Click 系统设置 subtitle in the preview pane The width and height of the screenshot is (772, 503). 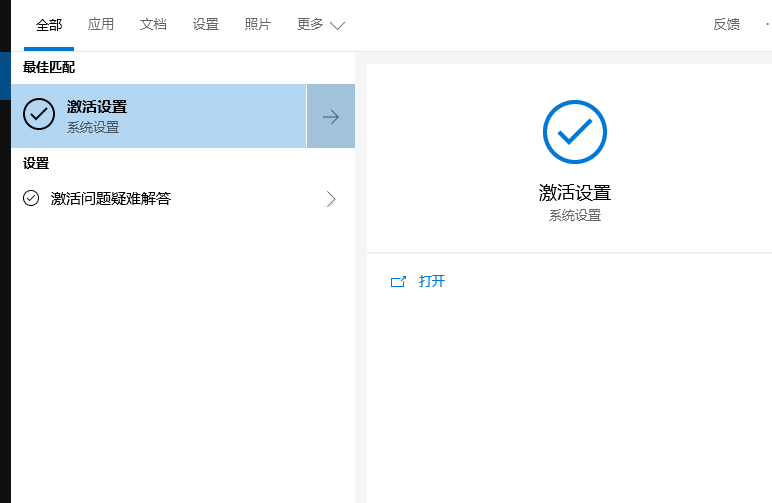(574, 216)
